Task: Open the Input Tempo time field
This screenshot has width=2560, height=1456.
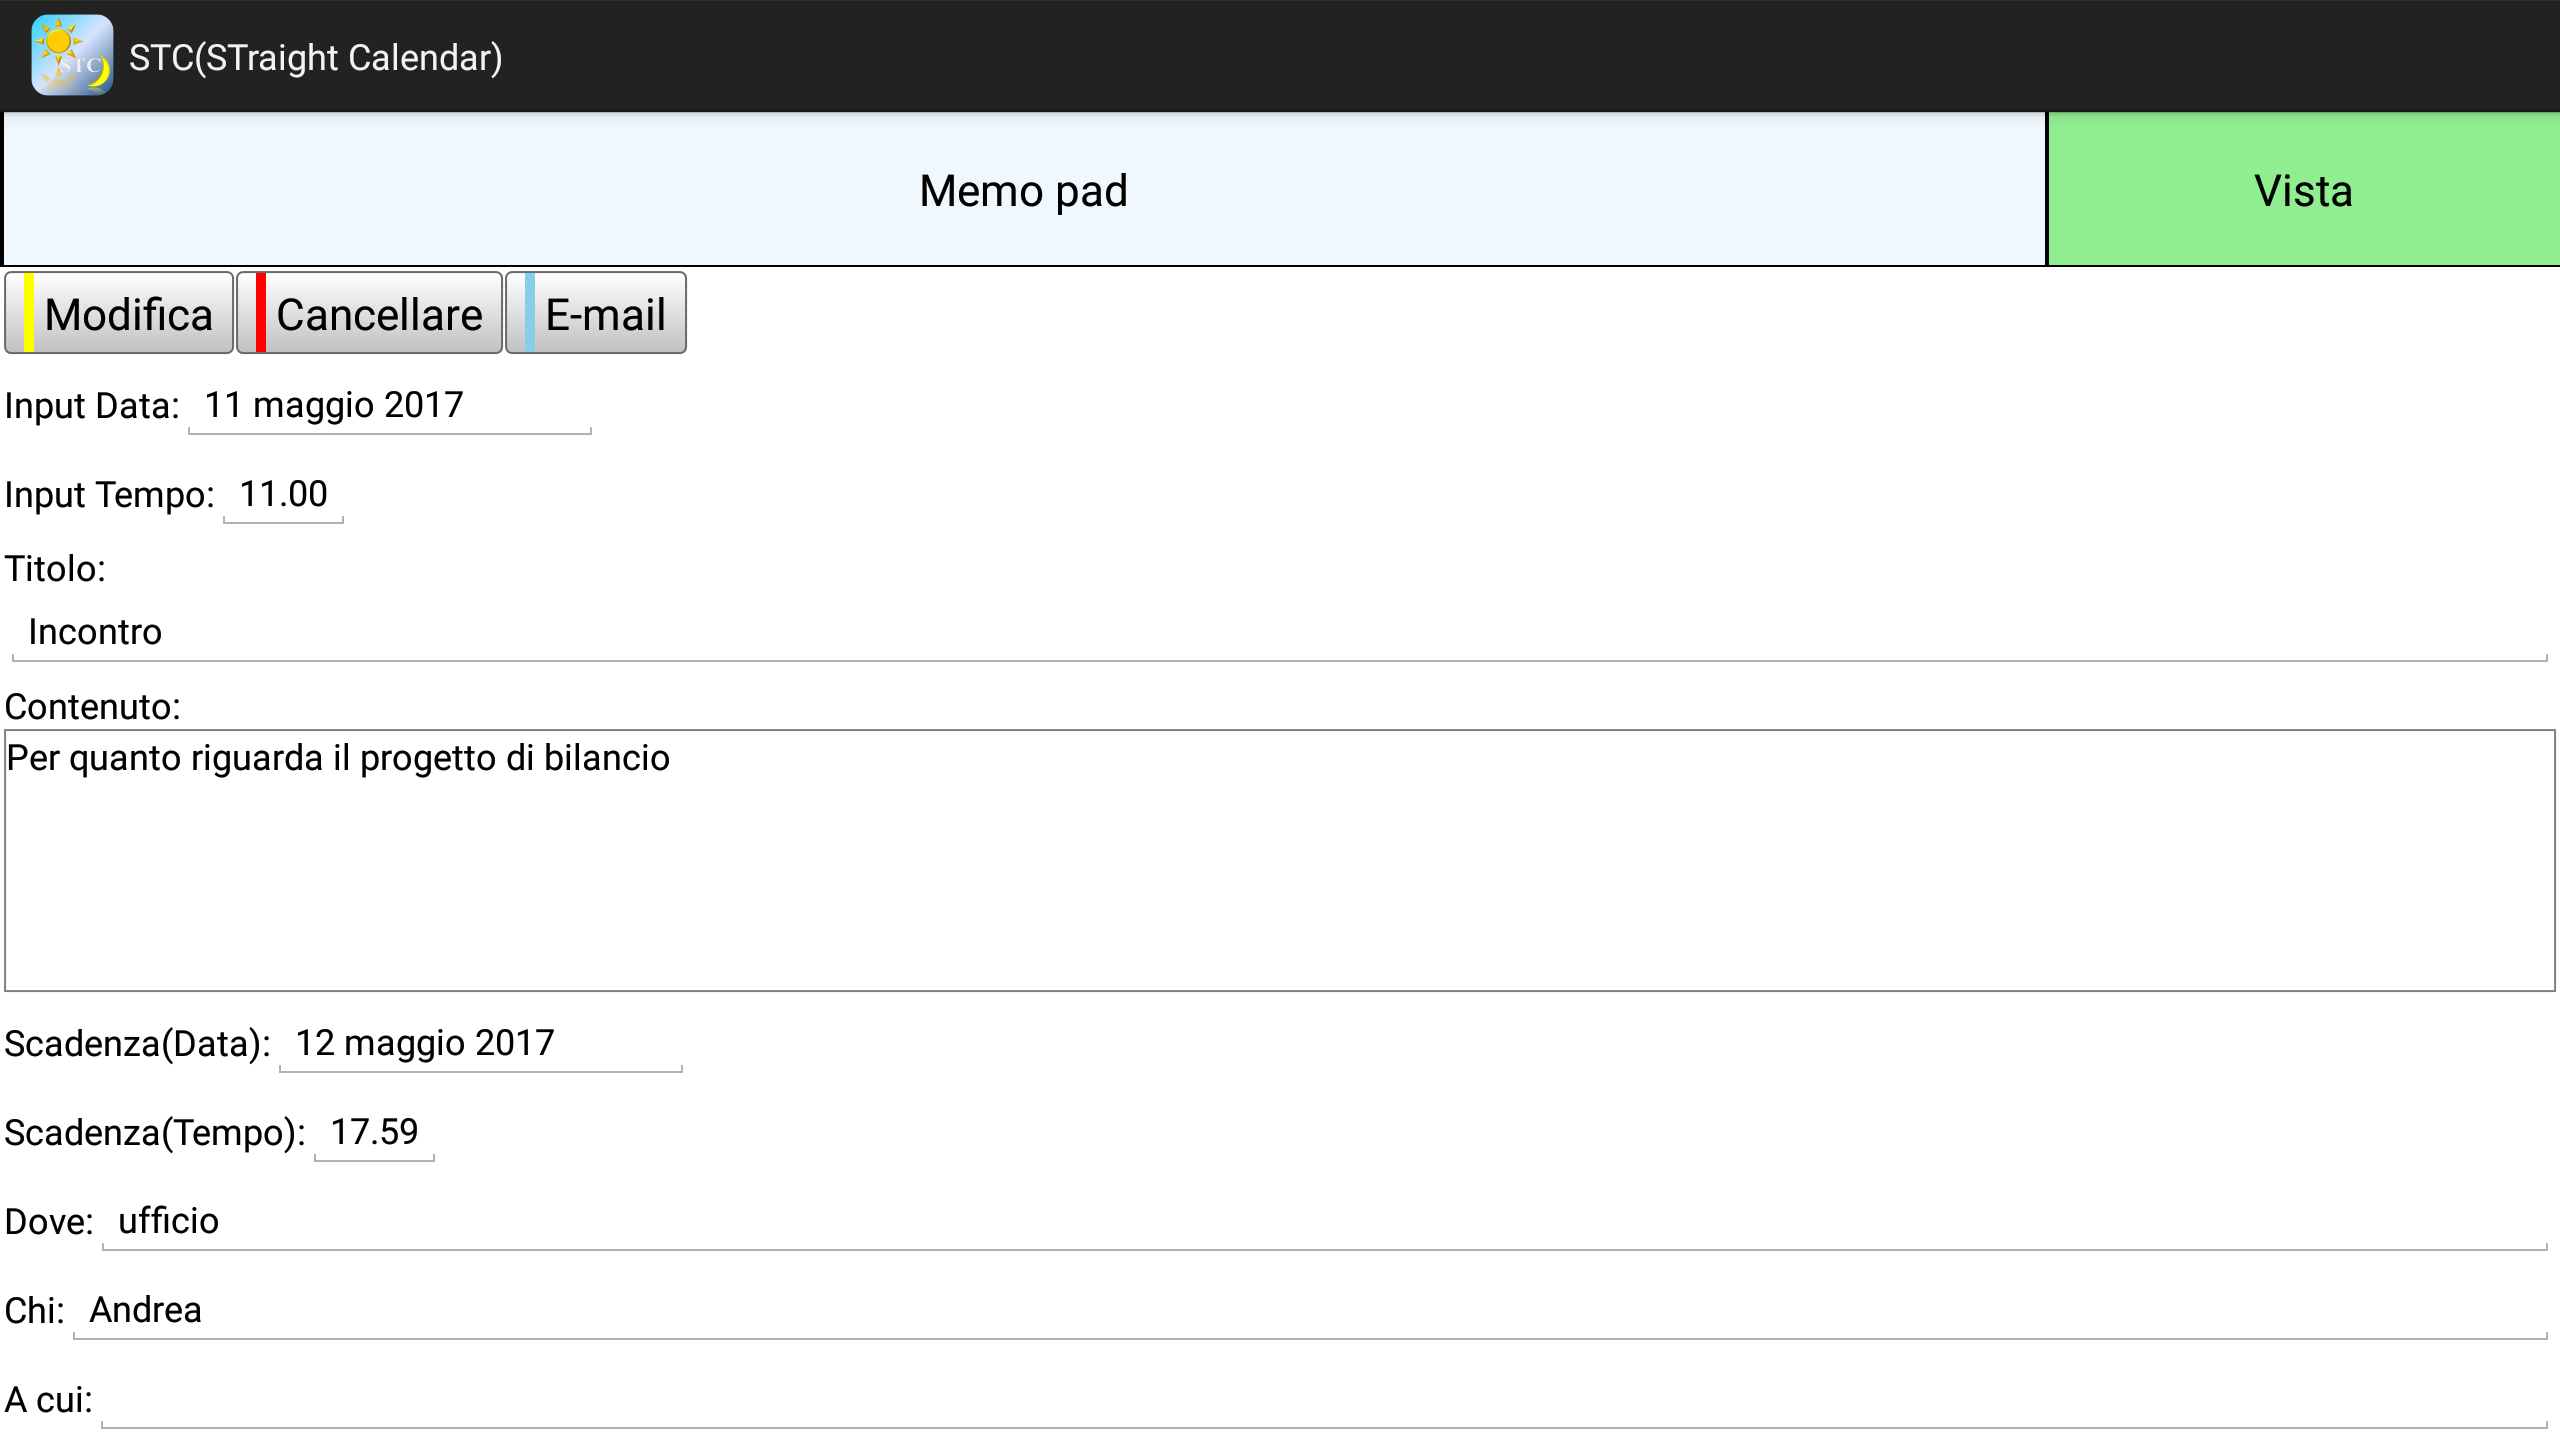Action: coord(283,495)
